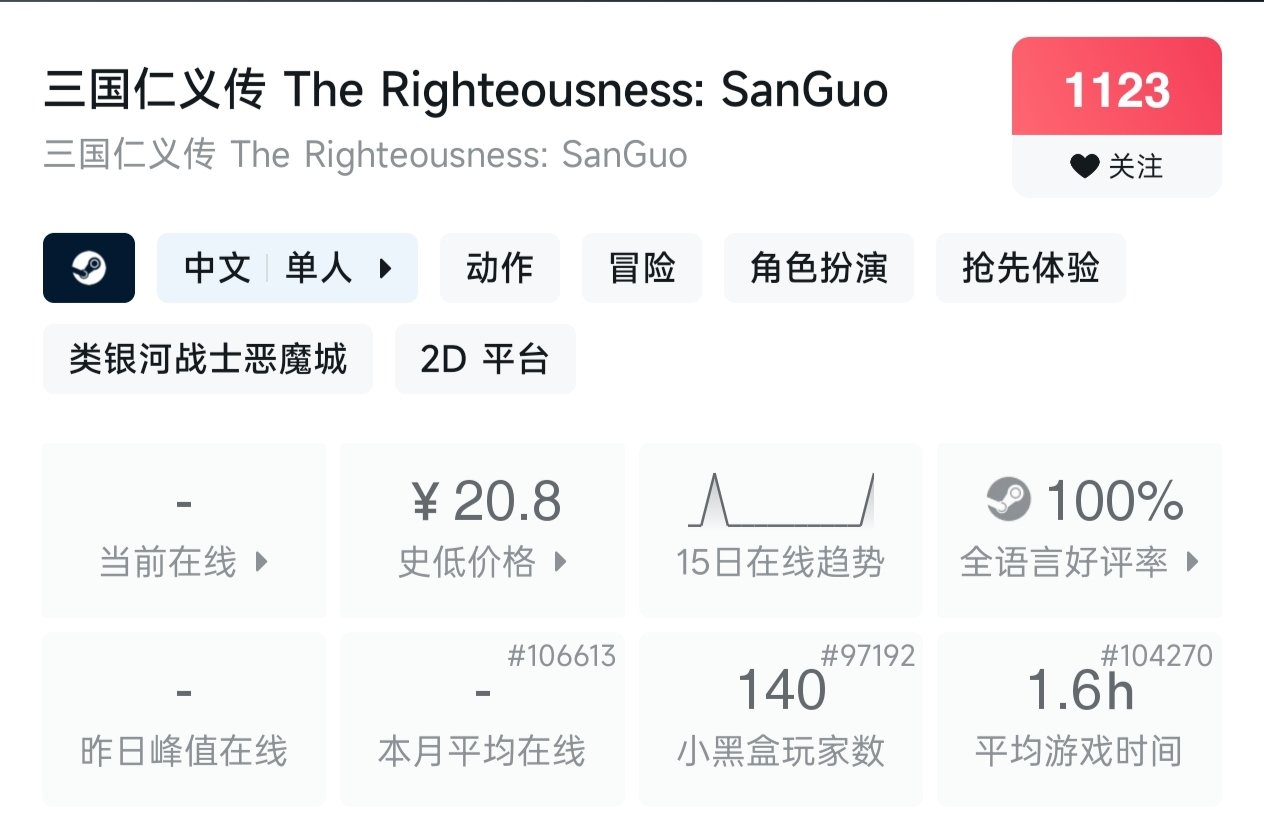Open the 小黑盒玩家数 stat card

pos(781,718)
